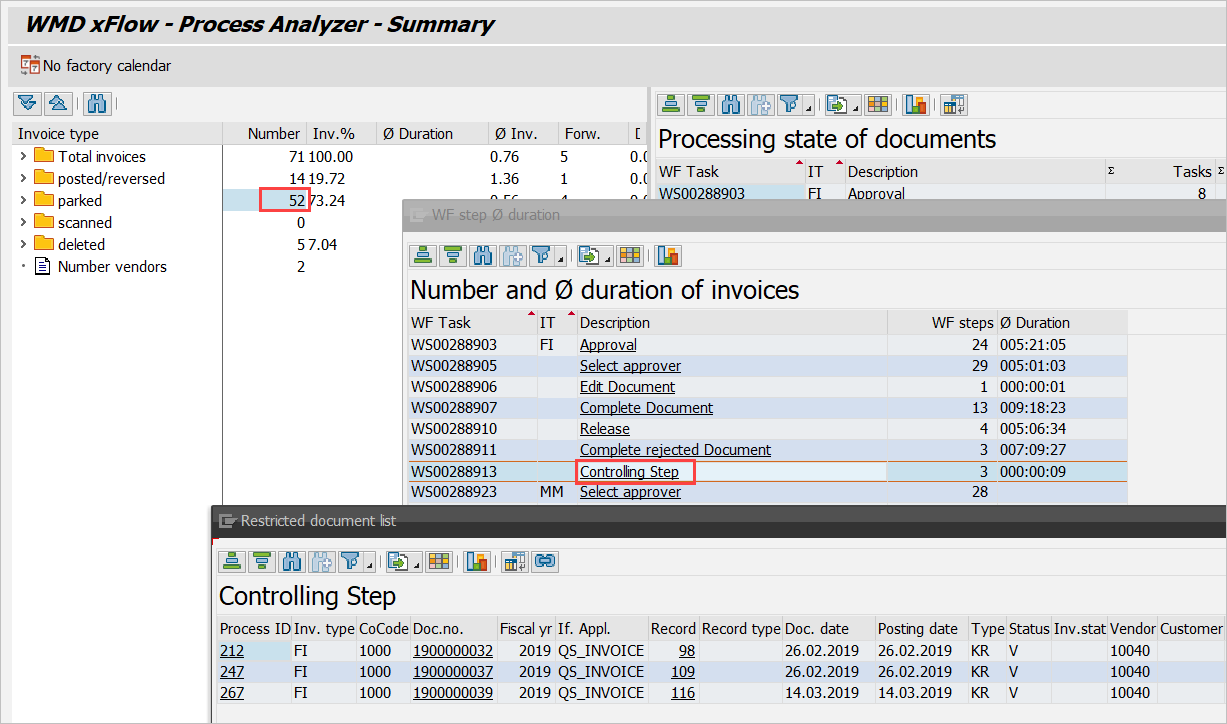
Task: Expand the posted/reversed folder node
Action: pos(23,178)
